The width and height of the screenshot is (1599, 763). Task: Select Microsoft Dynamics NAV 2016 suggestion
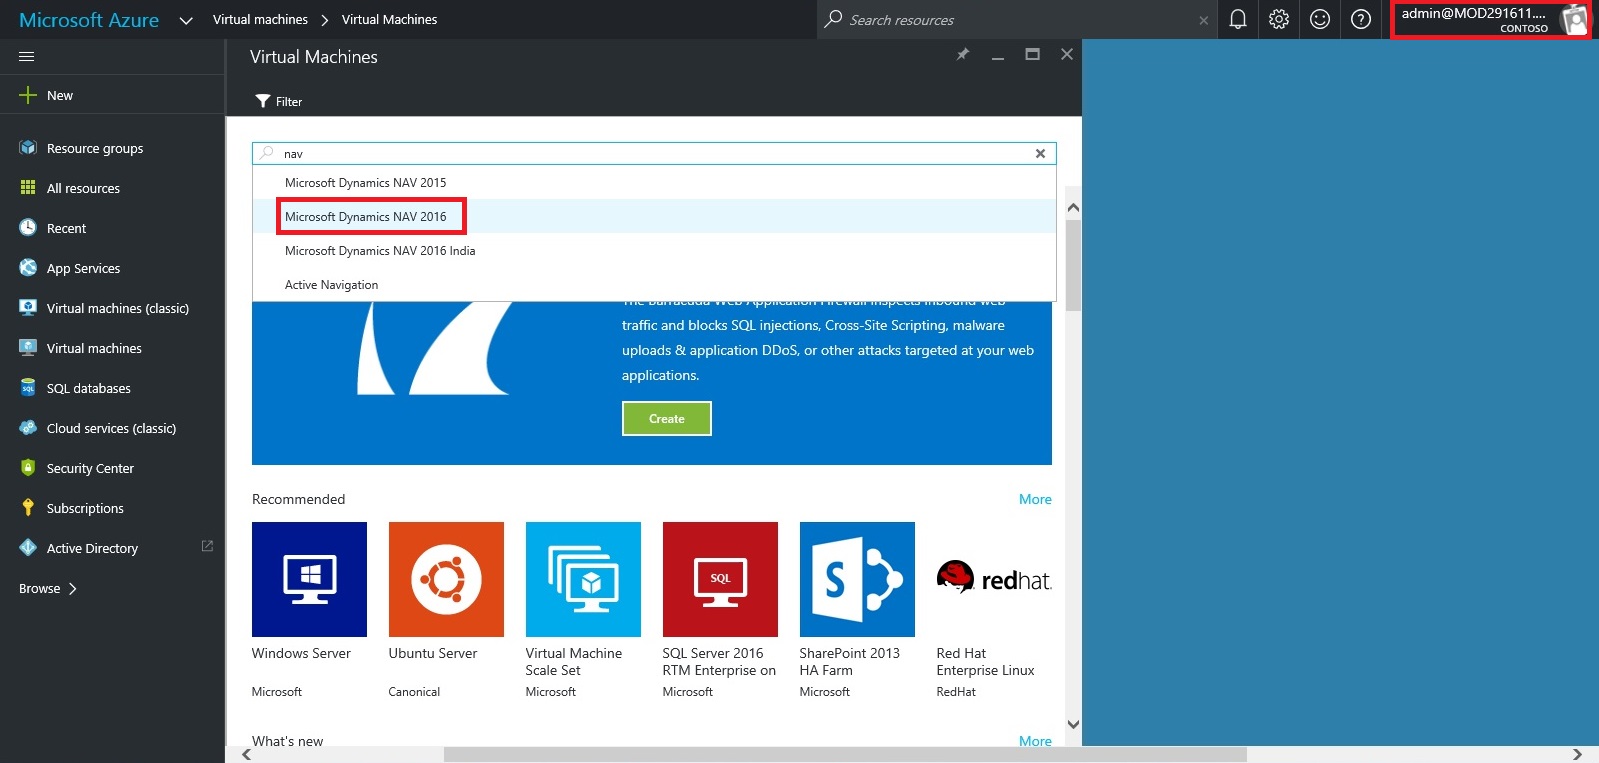click(x=366, y=217)
